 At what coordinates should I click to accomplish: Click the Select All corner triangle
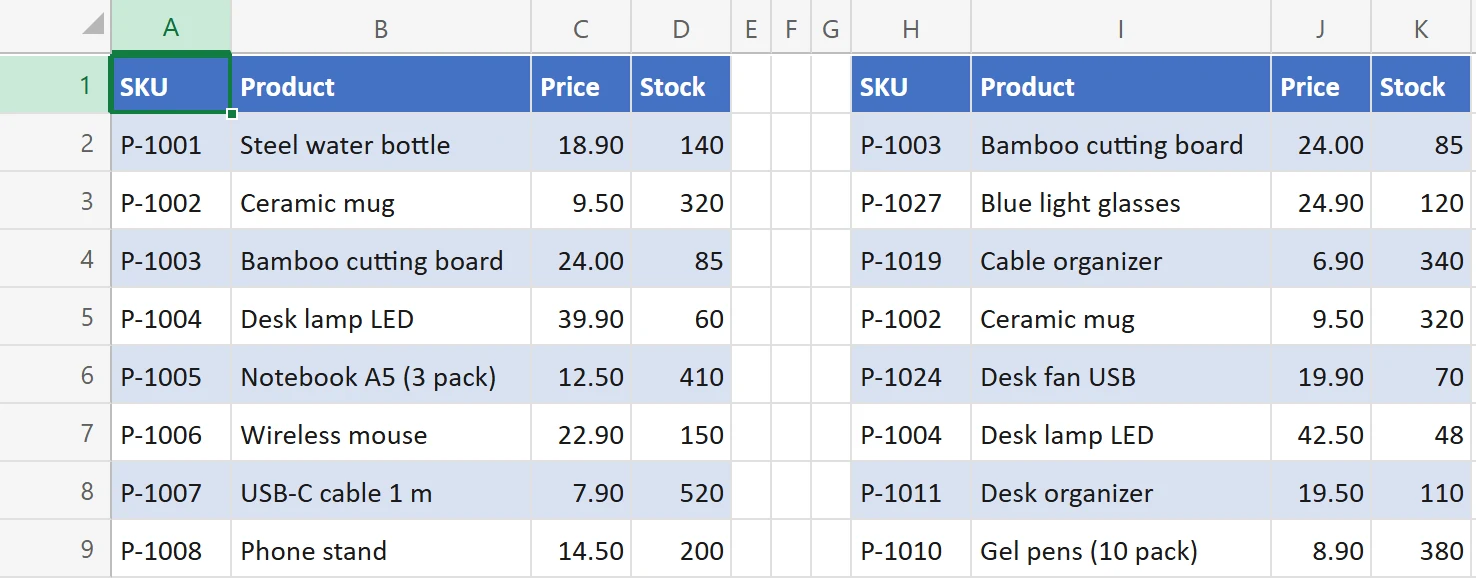coord(93,25)
